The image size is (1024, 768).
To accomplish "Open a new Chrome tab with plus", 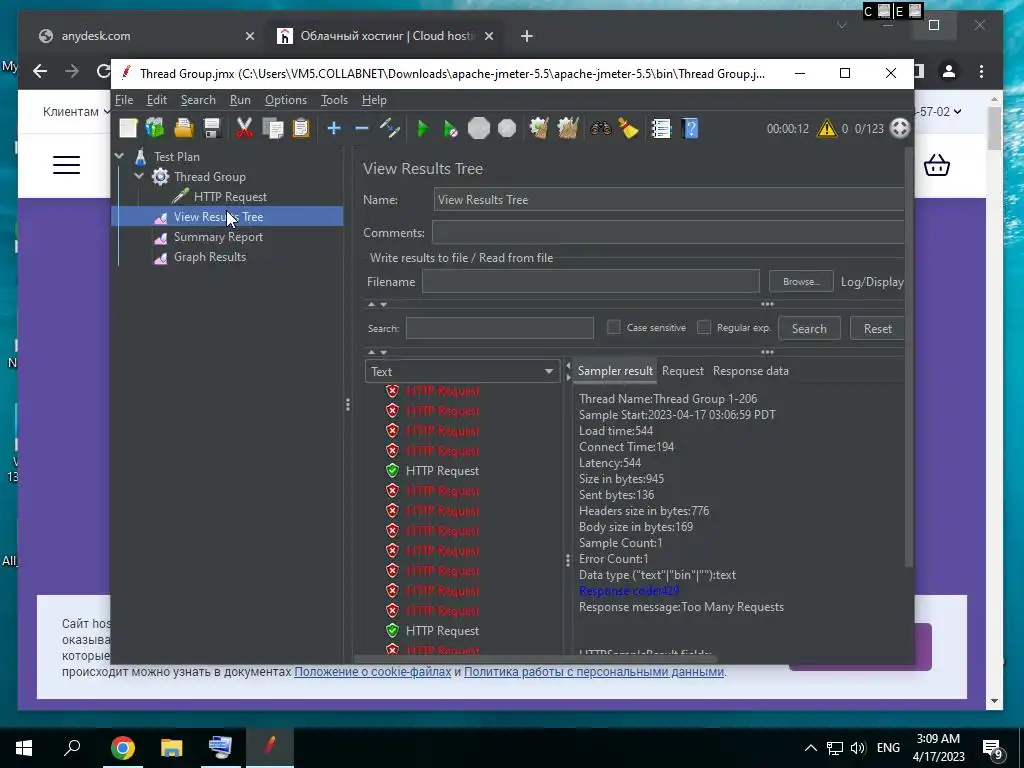I will click(527, 36).
